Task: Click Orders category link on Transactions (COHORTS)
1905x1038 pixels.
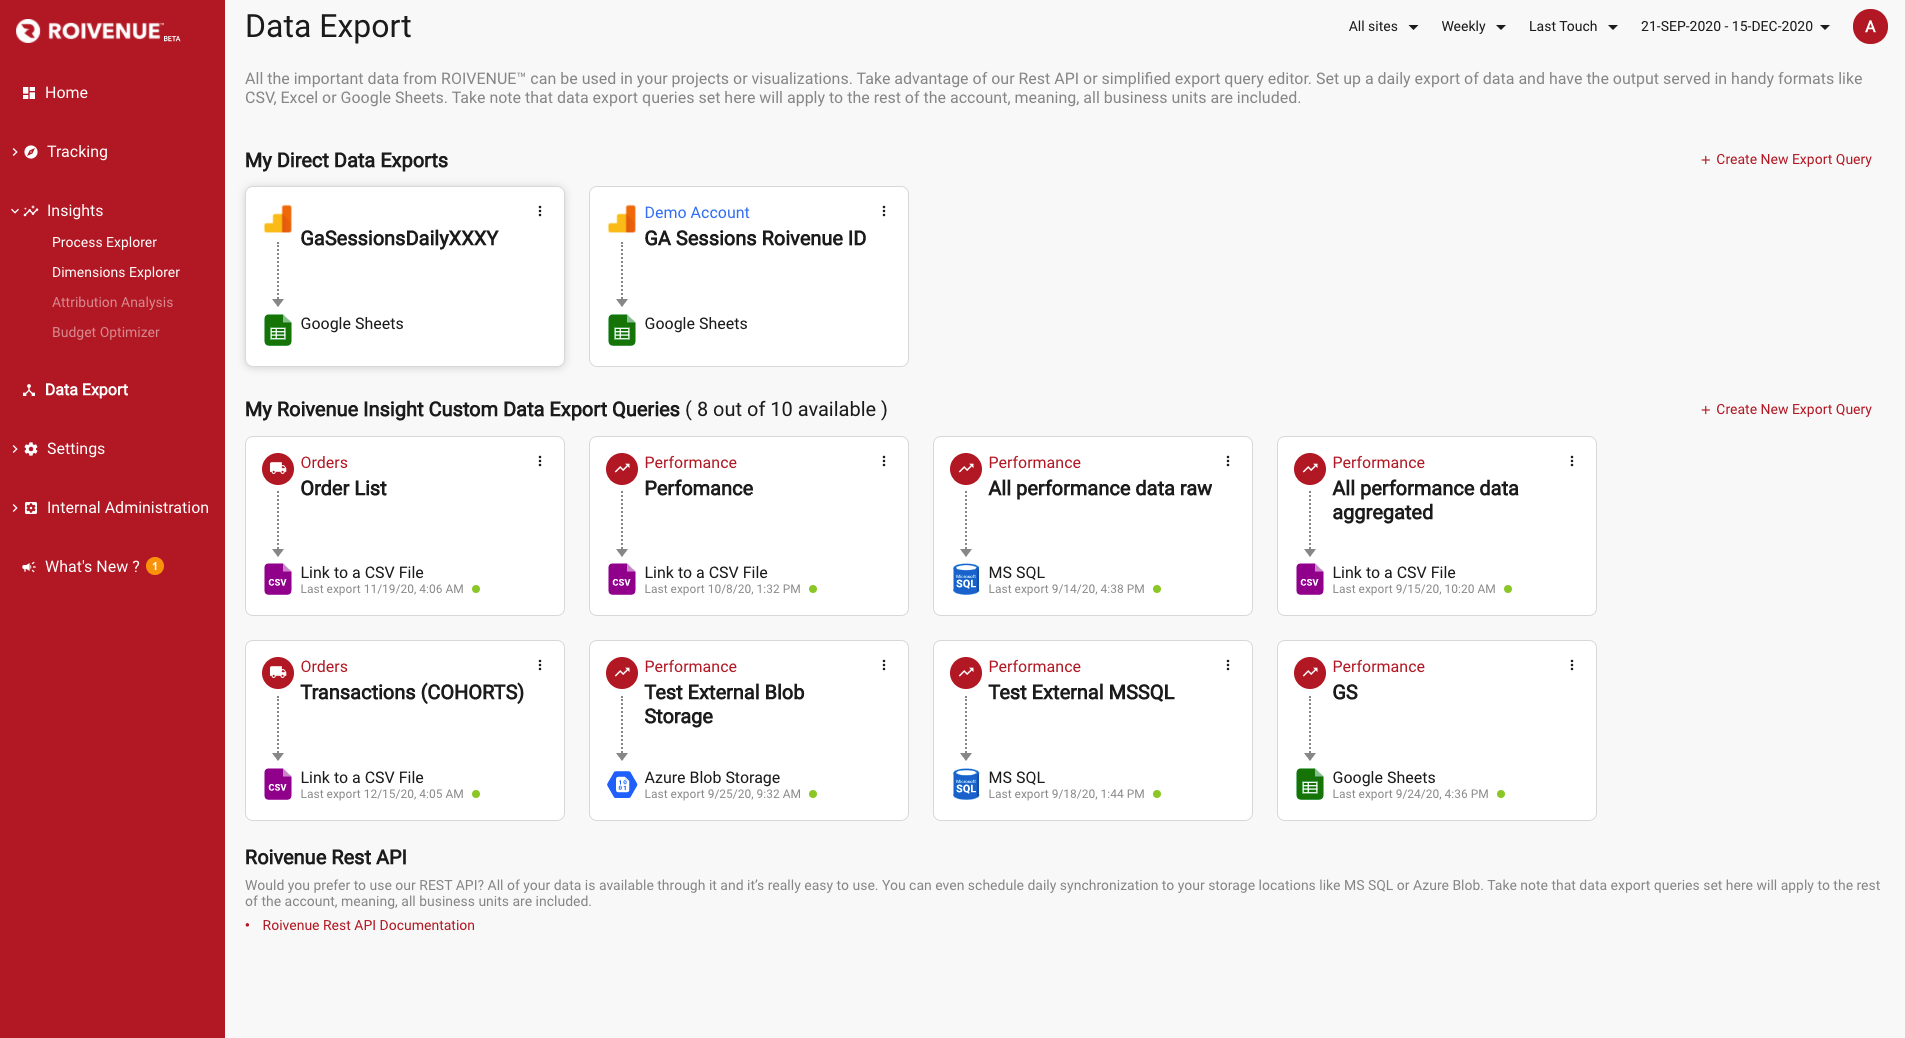Action: pyautogui.click(x=324, y=667)
